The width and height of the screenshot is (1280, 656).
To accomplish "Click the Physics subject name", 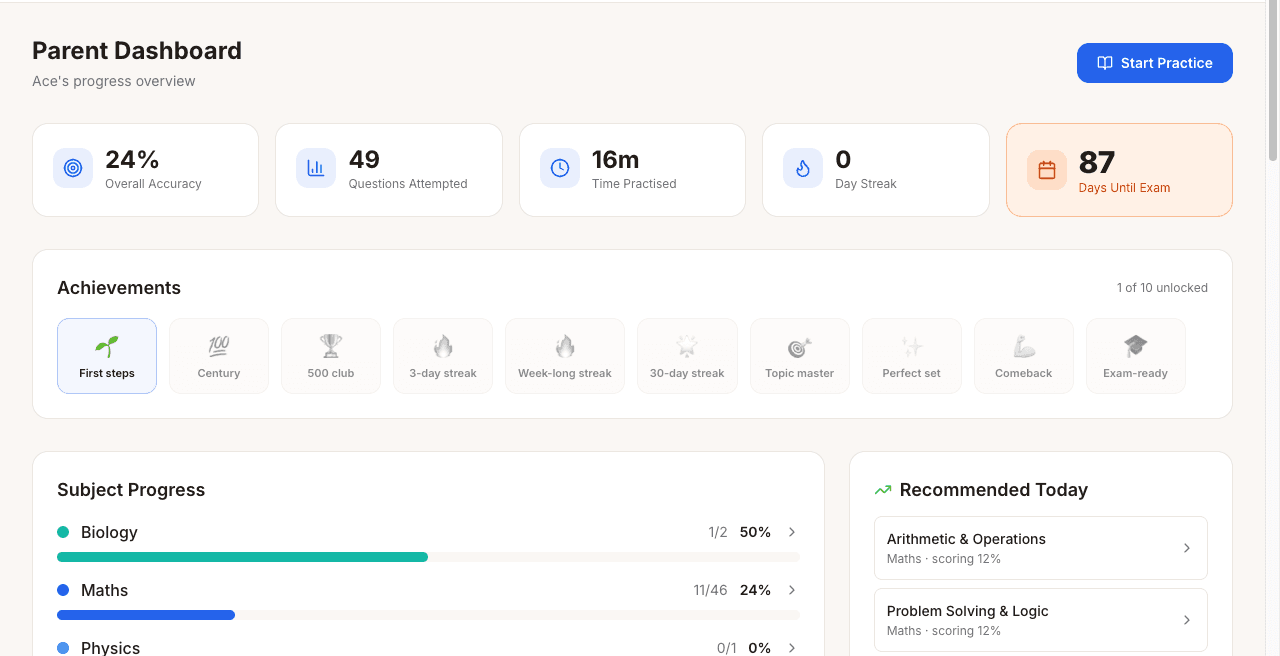I will point(110,648).
